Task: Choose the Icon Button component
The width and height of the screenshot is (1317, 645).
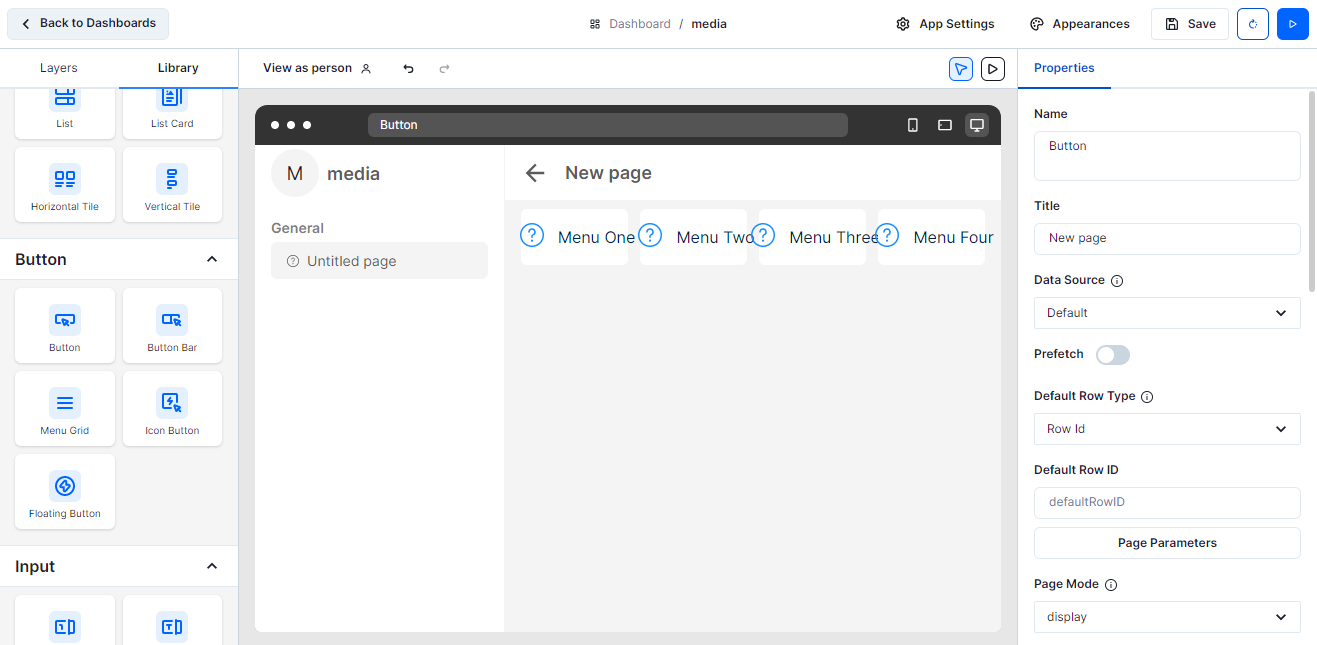Action: click(172, 409)
